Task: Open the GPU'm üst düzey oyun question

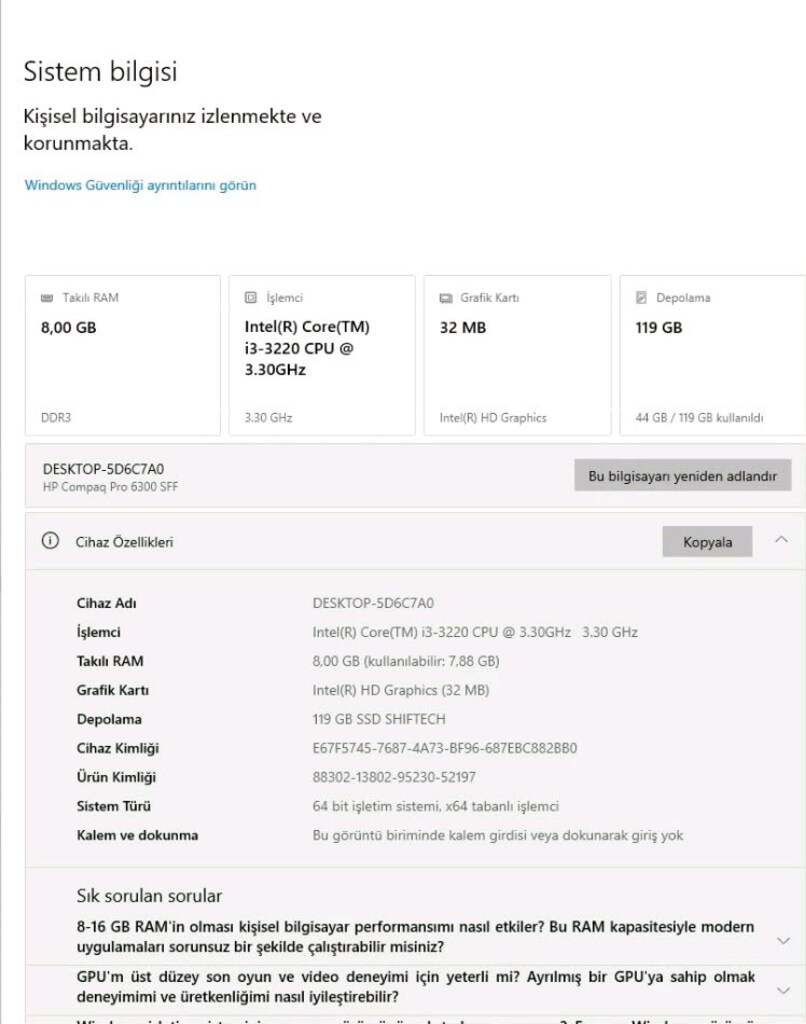Action: coord(415,986)
